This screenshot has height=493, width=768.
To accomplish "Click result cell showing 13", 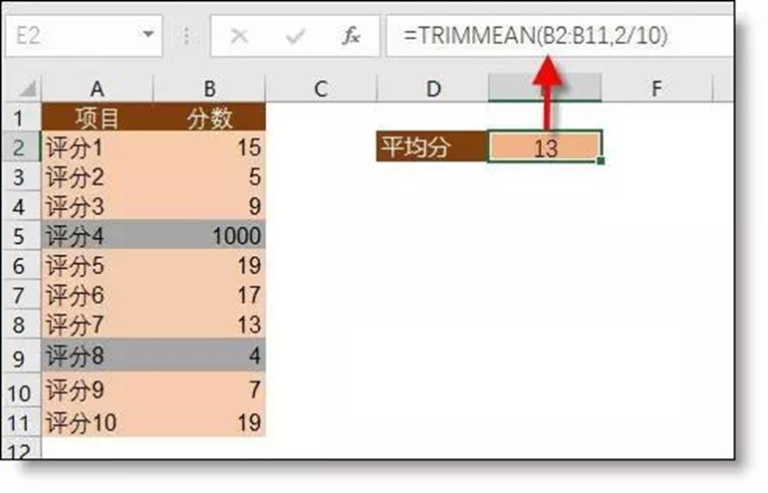I will [545, 148].
